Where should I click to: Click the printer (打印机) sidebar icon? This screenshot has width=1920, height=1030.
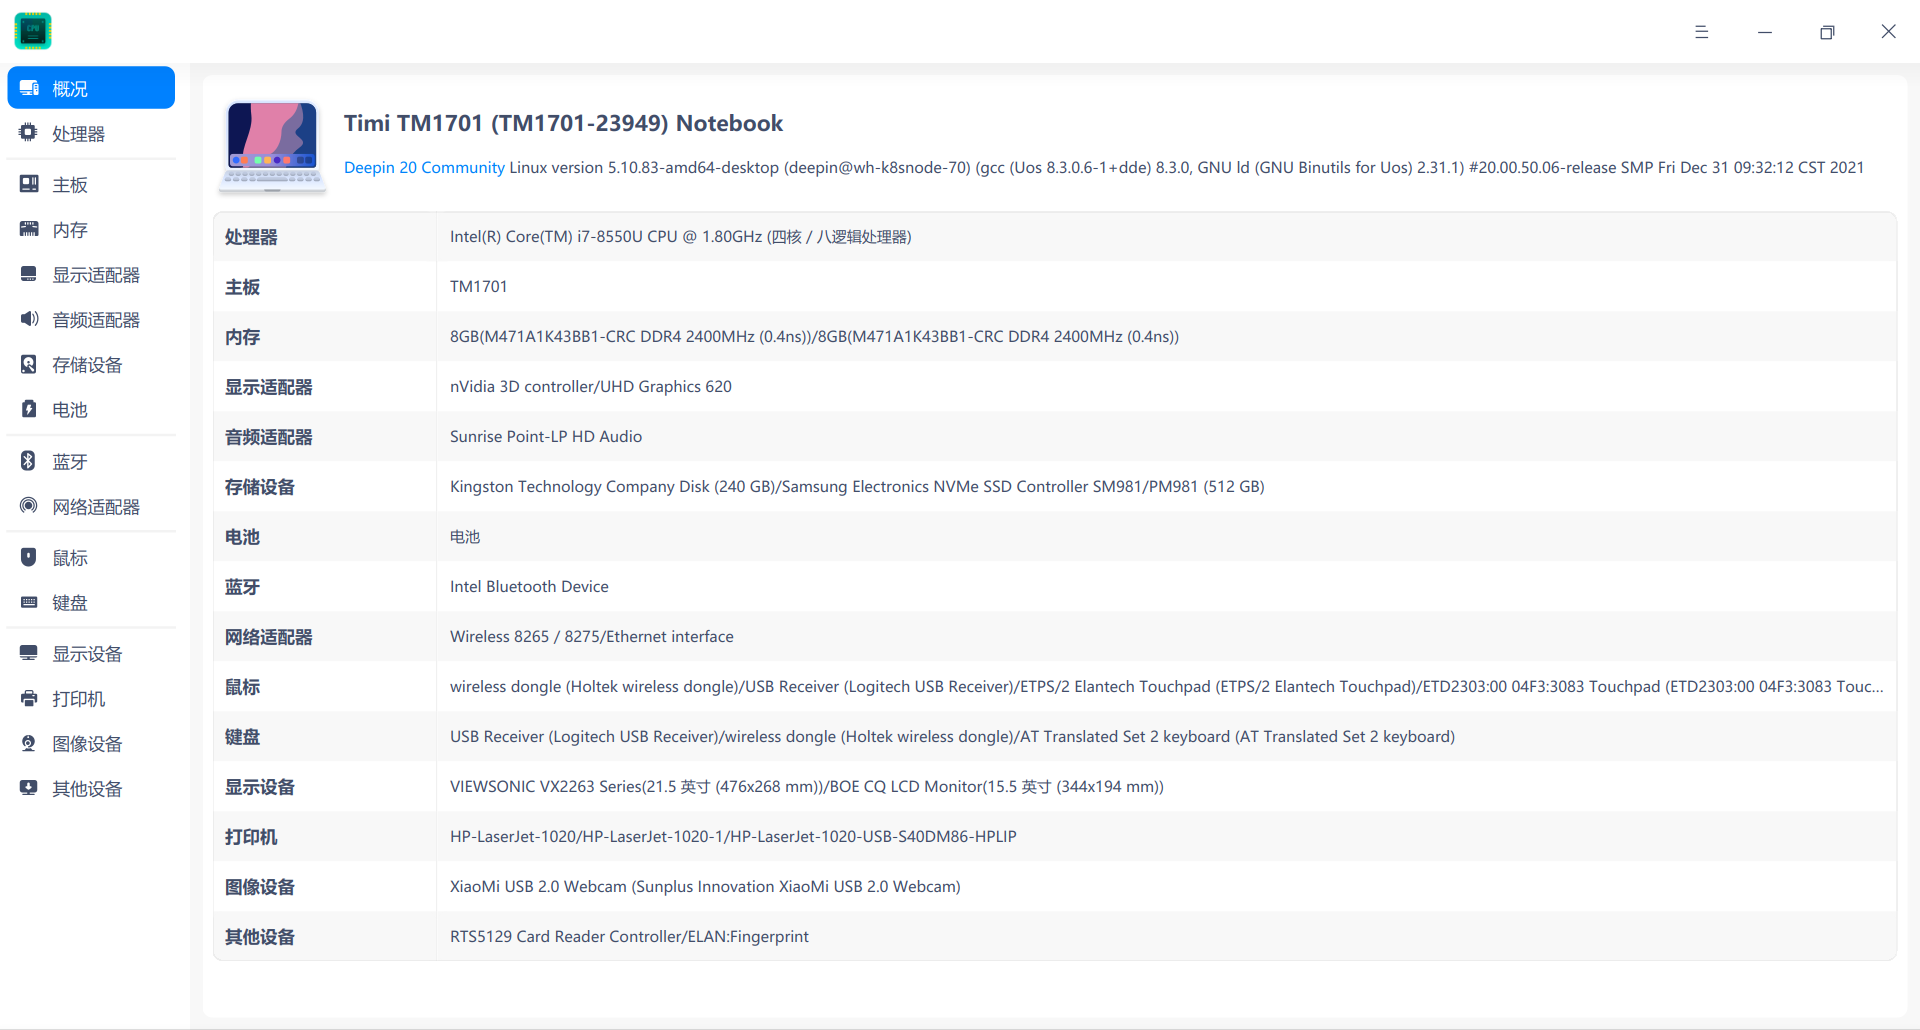[29, 698]
